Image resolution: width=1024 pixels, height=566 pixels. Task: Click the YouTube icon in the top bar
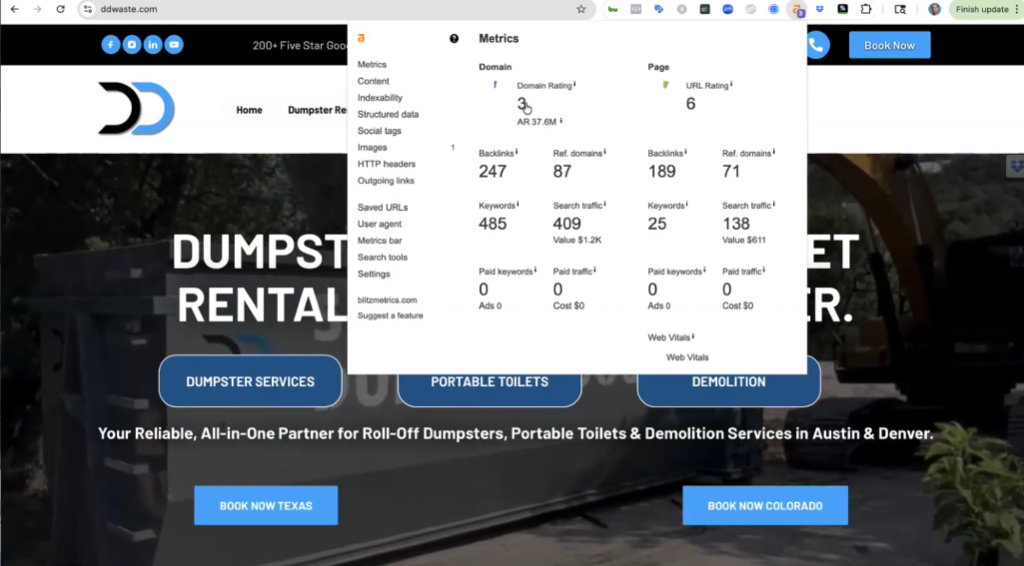pyautogui.click(x=174, y=45)
